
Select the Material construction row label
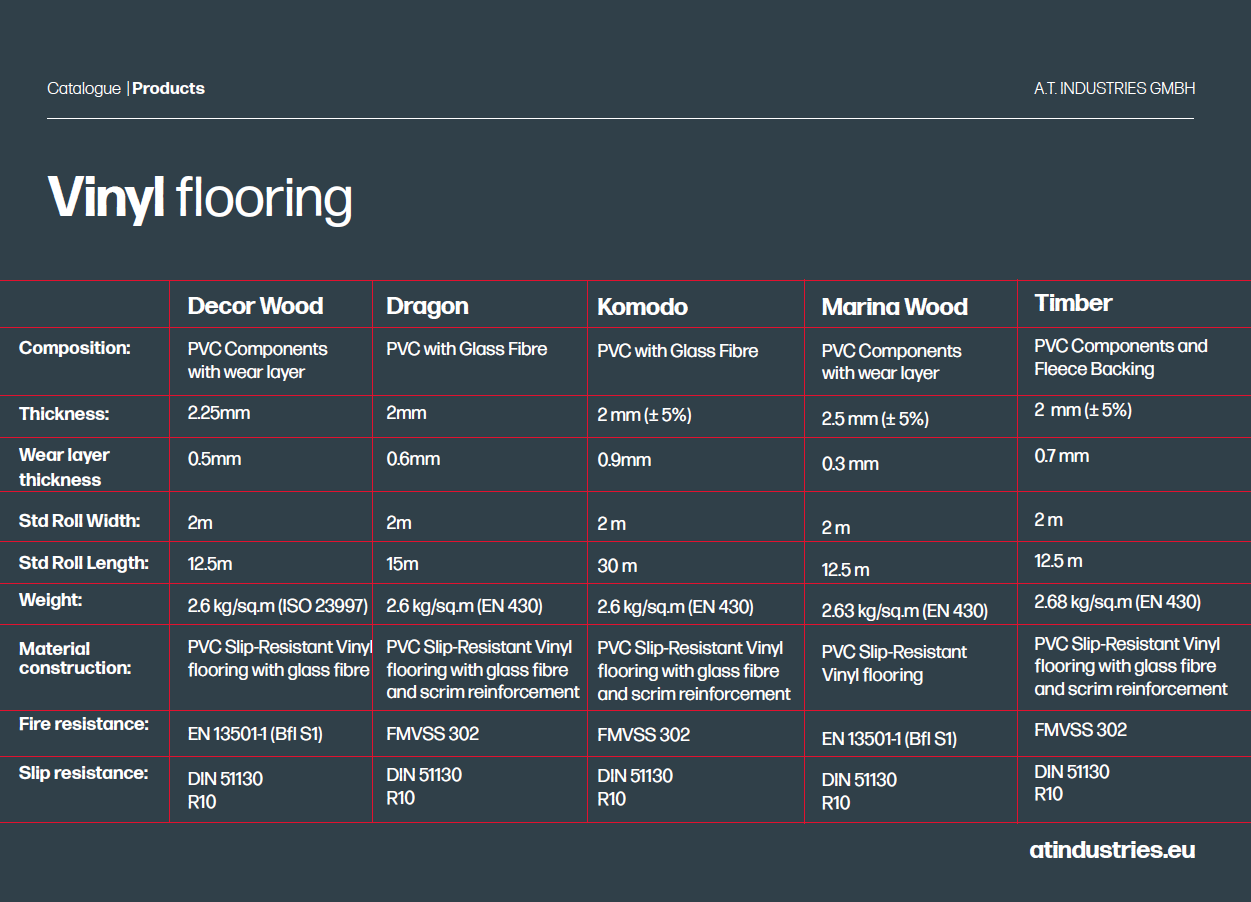coord(75,658)
